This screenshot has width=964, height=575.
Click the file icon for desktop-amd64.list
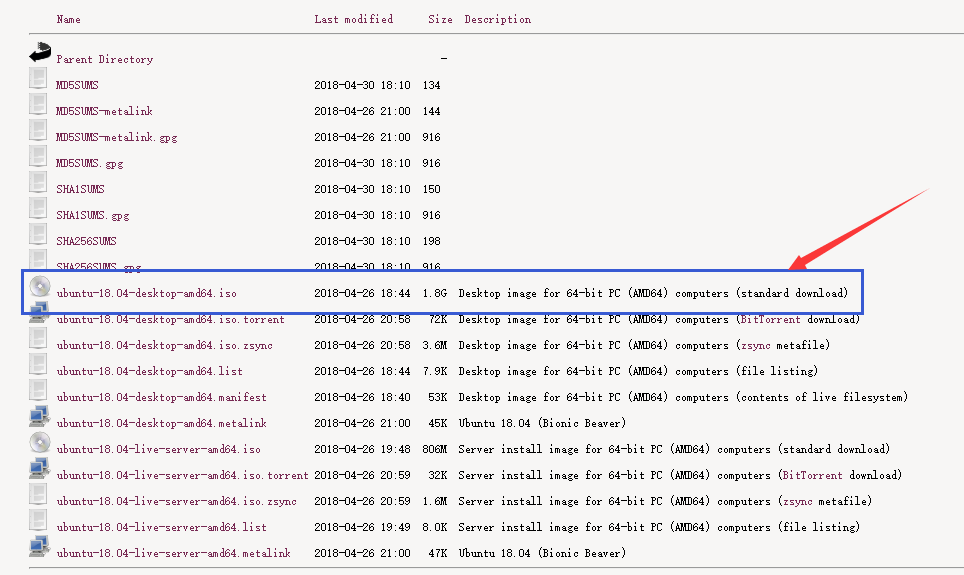click(x=38, y=365)
